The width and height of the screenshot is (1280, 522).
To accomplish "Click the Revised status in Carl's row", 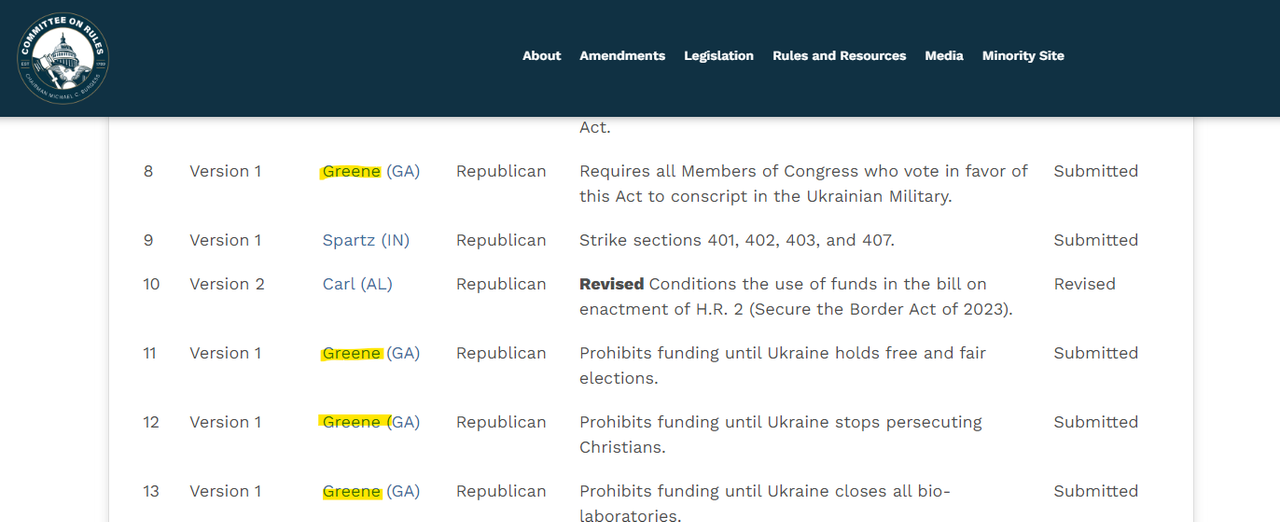I will click(x=1084, y=284).
